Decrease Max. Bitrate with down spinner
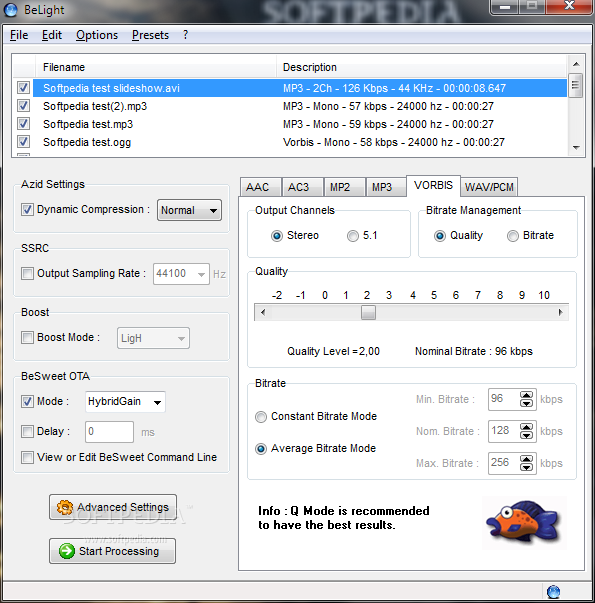This screenshot has height=603, width=595. pyautogui.click(x=526, y=467)
